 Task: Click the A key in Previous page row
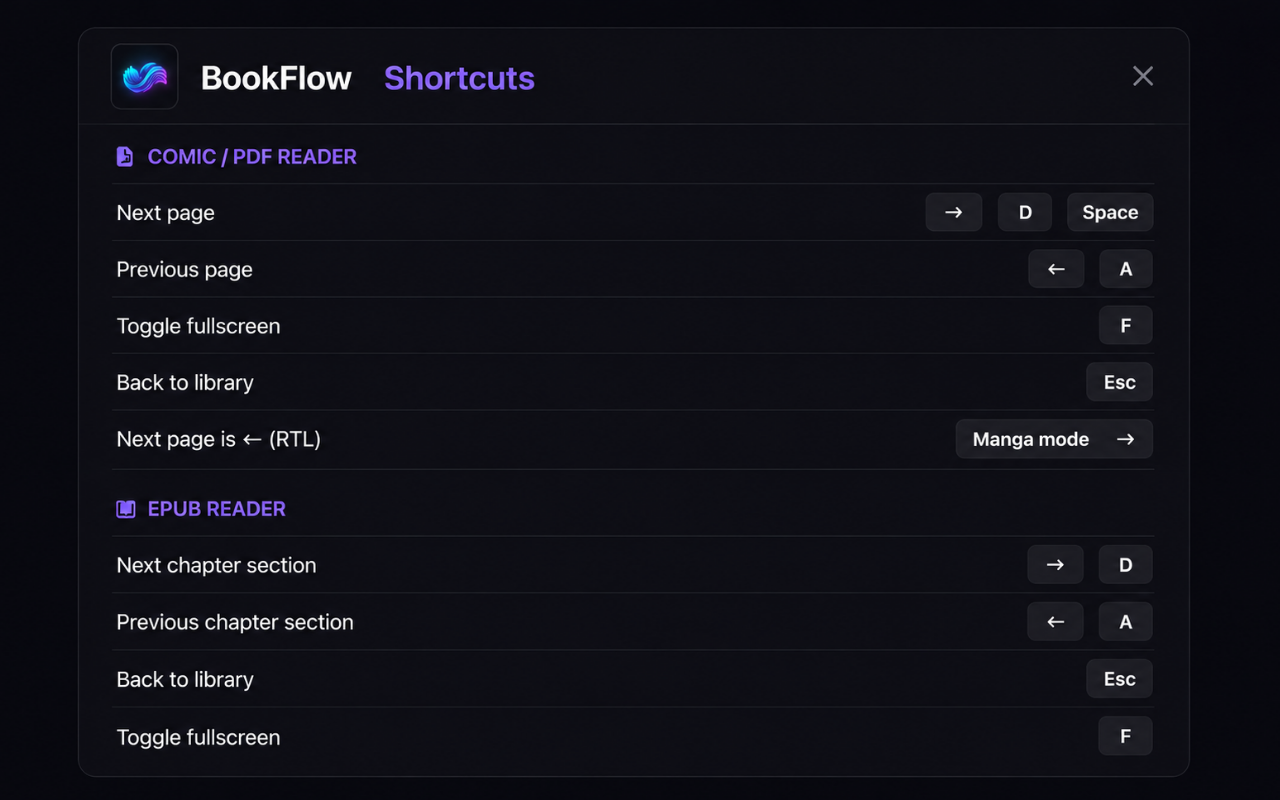1126,269
